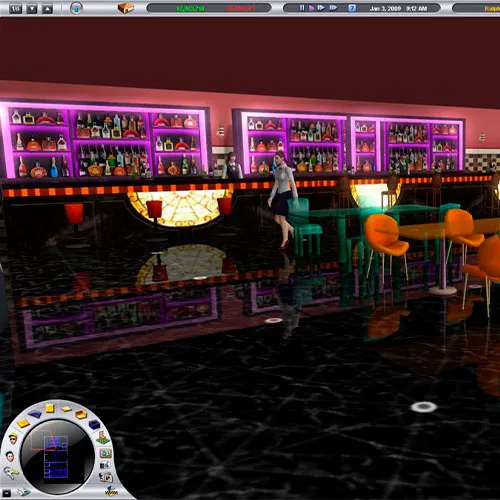Select the keys icon on the wheel
Image resolution: width=500 pixels, height=500 pixels.
pyautogui.click(x=11, y=473)
